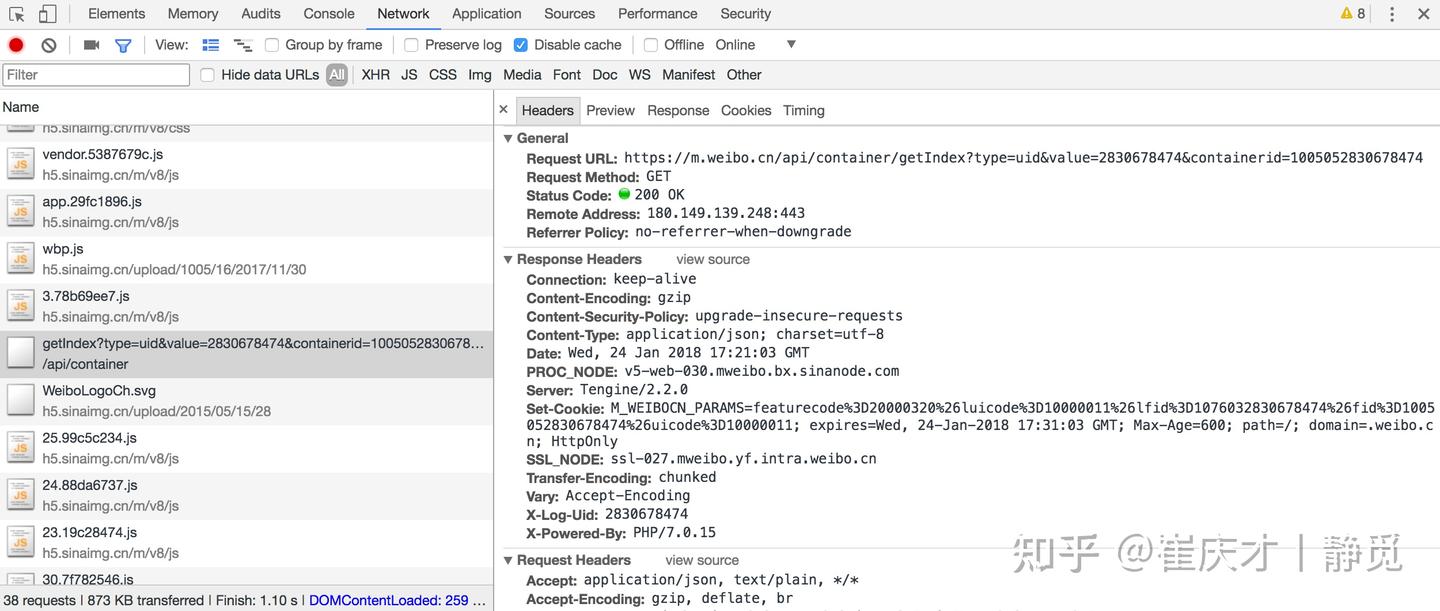Viewport: 1440px width, 611px height.
Task: Toggle the network filter funnel icon
Action: [x=123, y=45]
